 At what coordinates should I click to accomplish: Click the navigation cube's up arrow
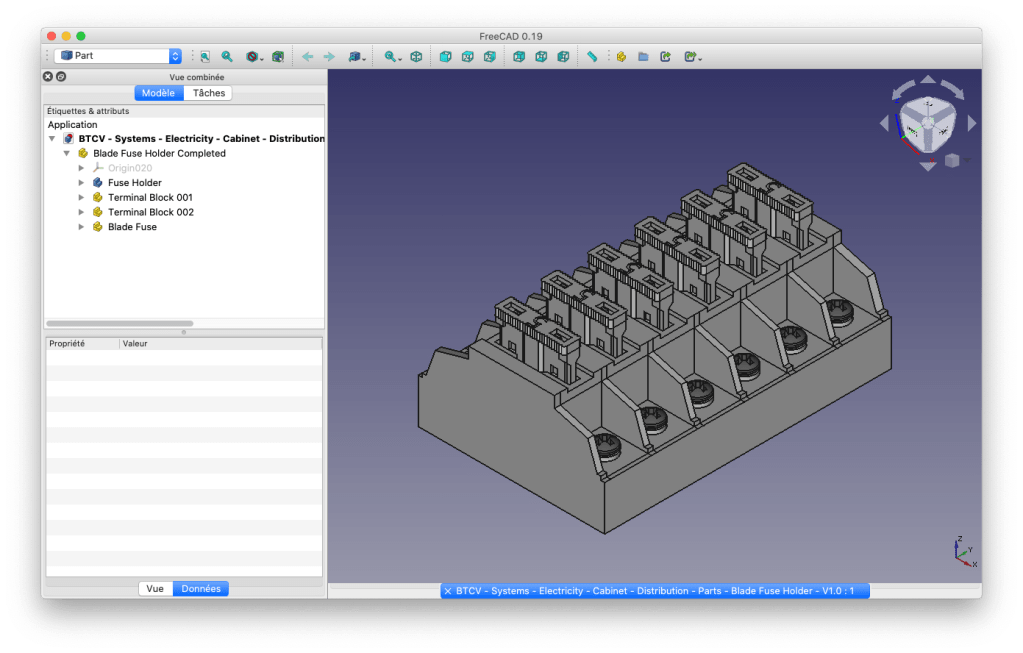[x=927, y=82]
